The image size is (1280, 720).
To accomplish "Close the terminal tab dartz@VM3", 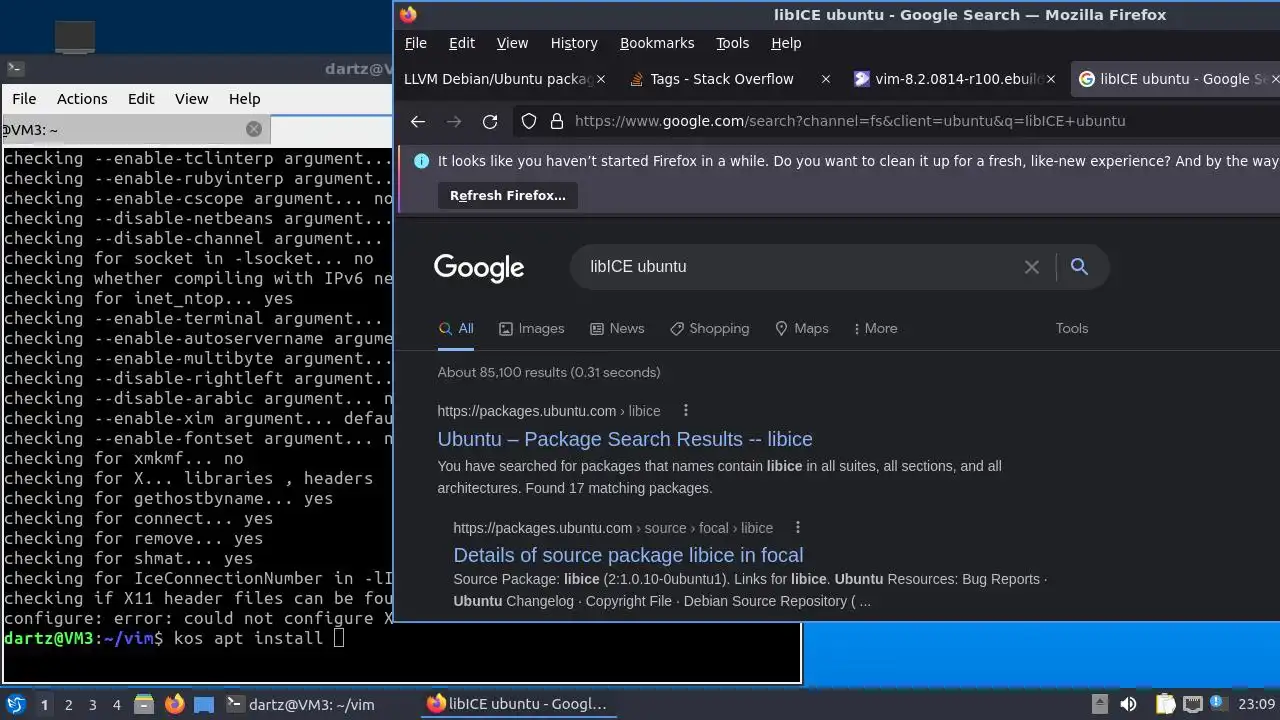I will (254, 129).
